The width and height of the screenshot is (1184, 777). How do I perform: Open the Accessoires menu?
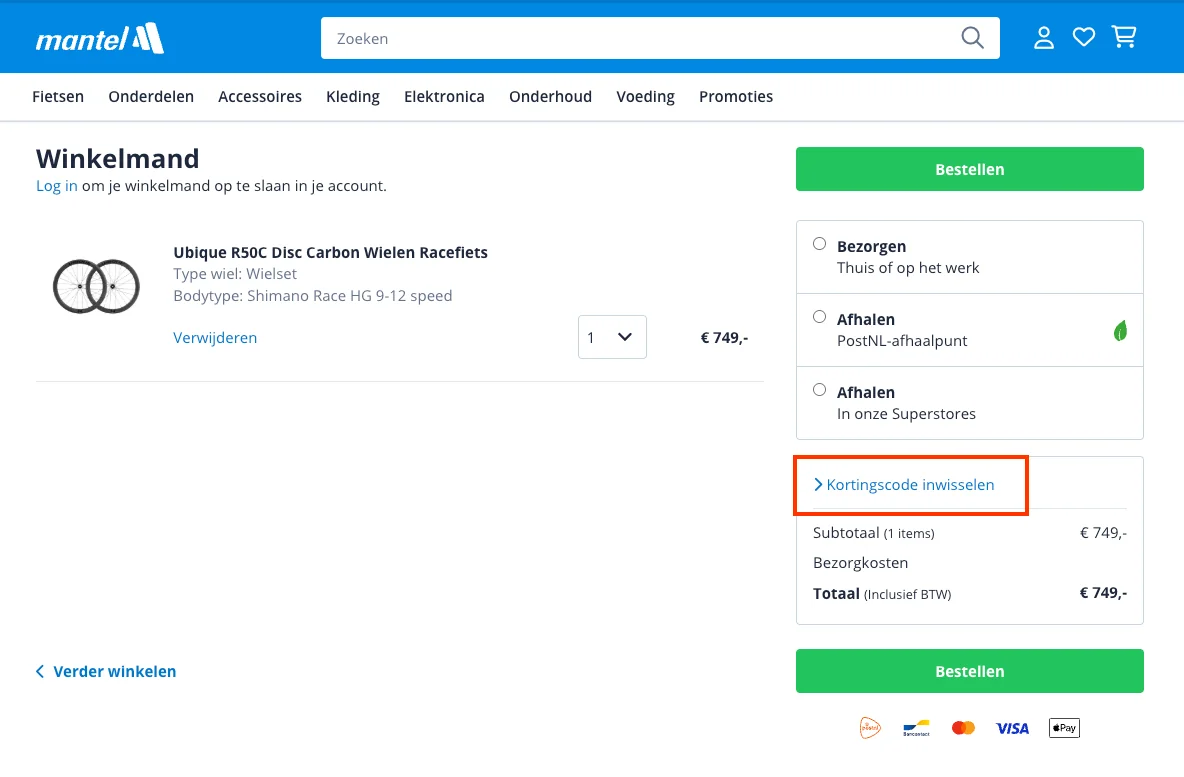pos(260,97)
